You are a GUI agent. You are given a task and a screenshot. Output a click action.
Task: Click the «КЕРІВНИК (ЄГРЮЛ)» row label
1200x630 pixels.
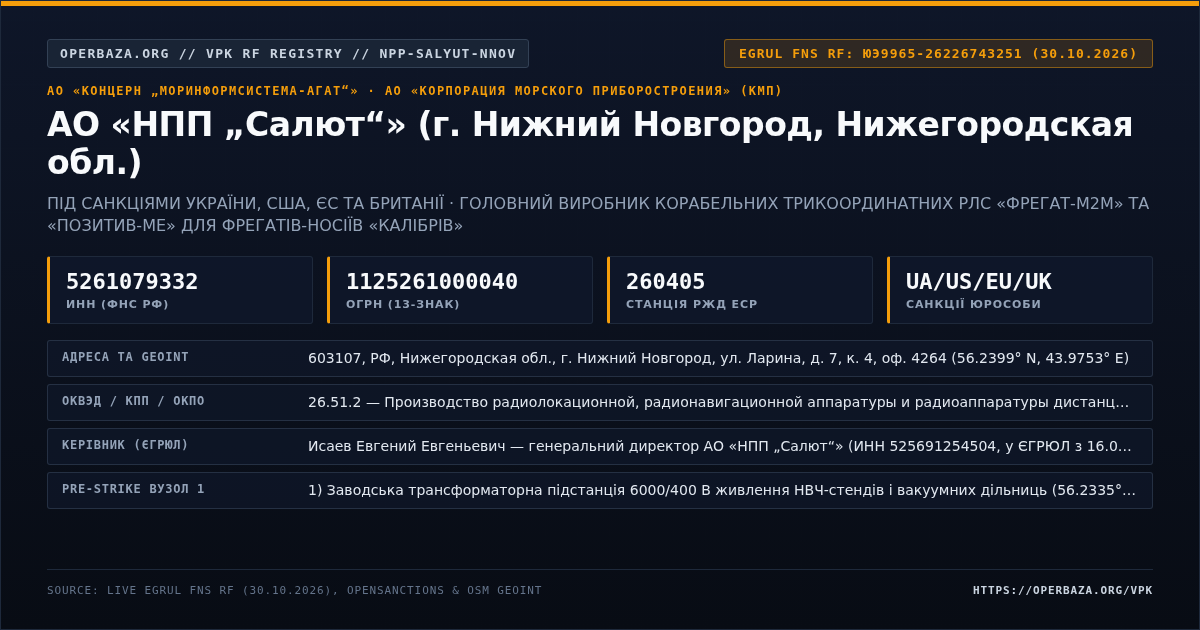pyautogui.click(x=125, y=445)
